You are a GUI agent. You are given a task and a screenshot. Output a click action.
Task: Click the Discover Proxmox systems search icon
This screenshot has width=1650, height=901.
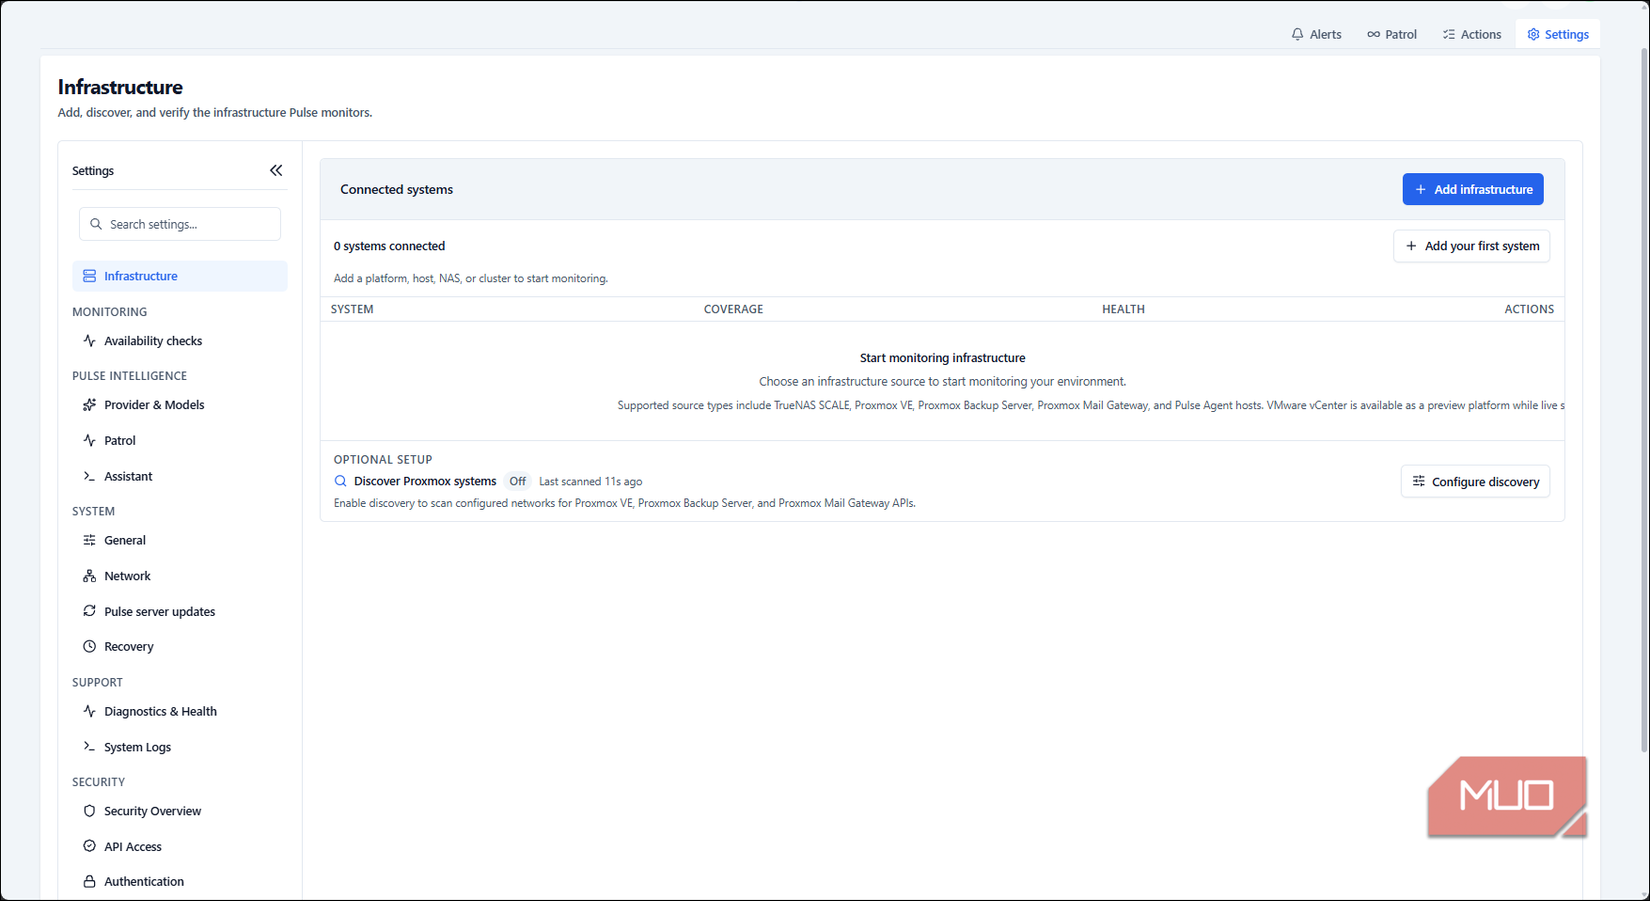341,481
